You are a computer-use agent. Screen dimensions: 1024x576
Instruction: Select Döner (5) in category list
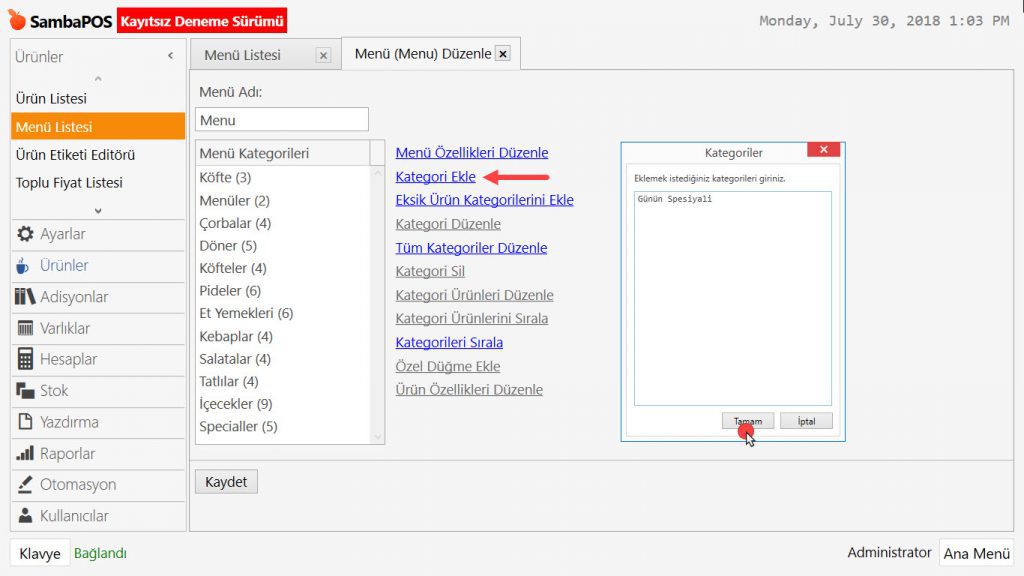228,245
